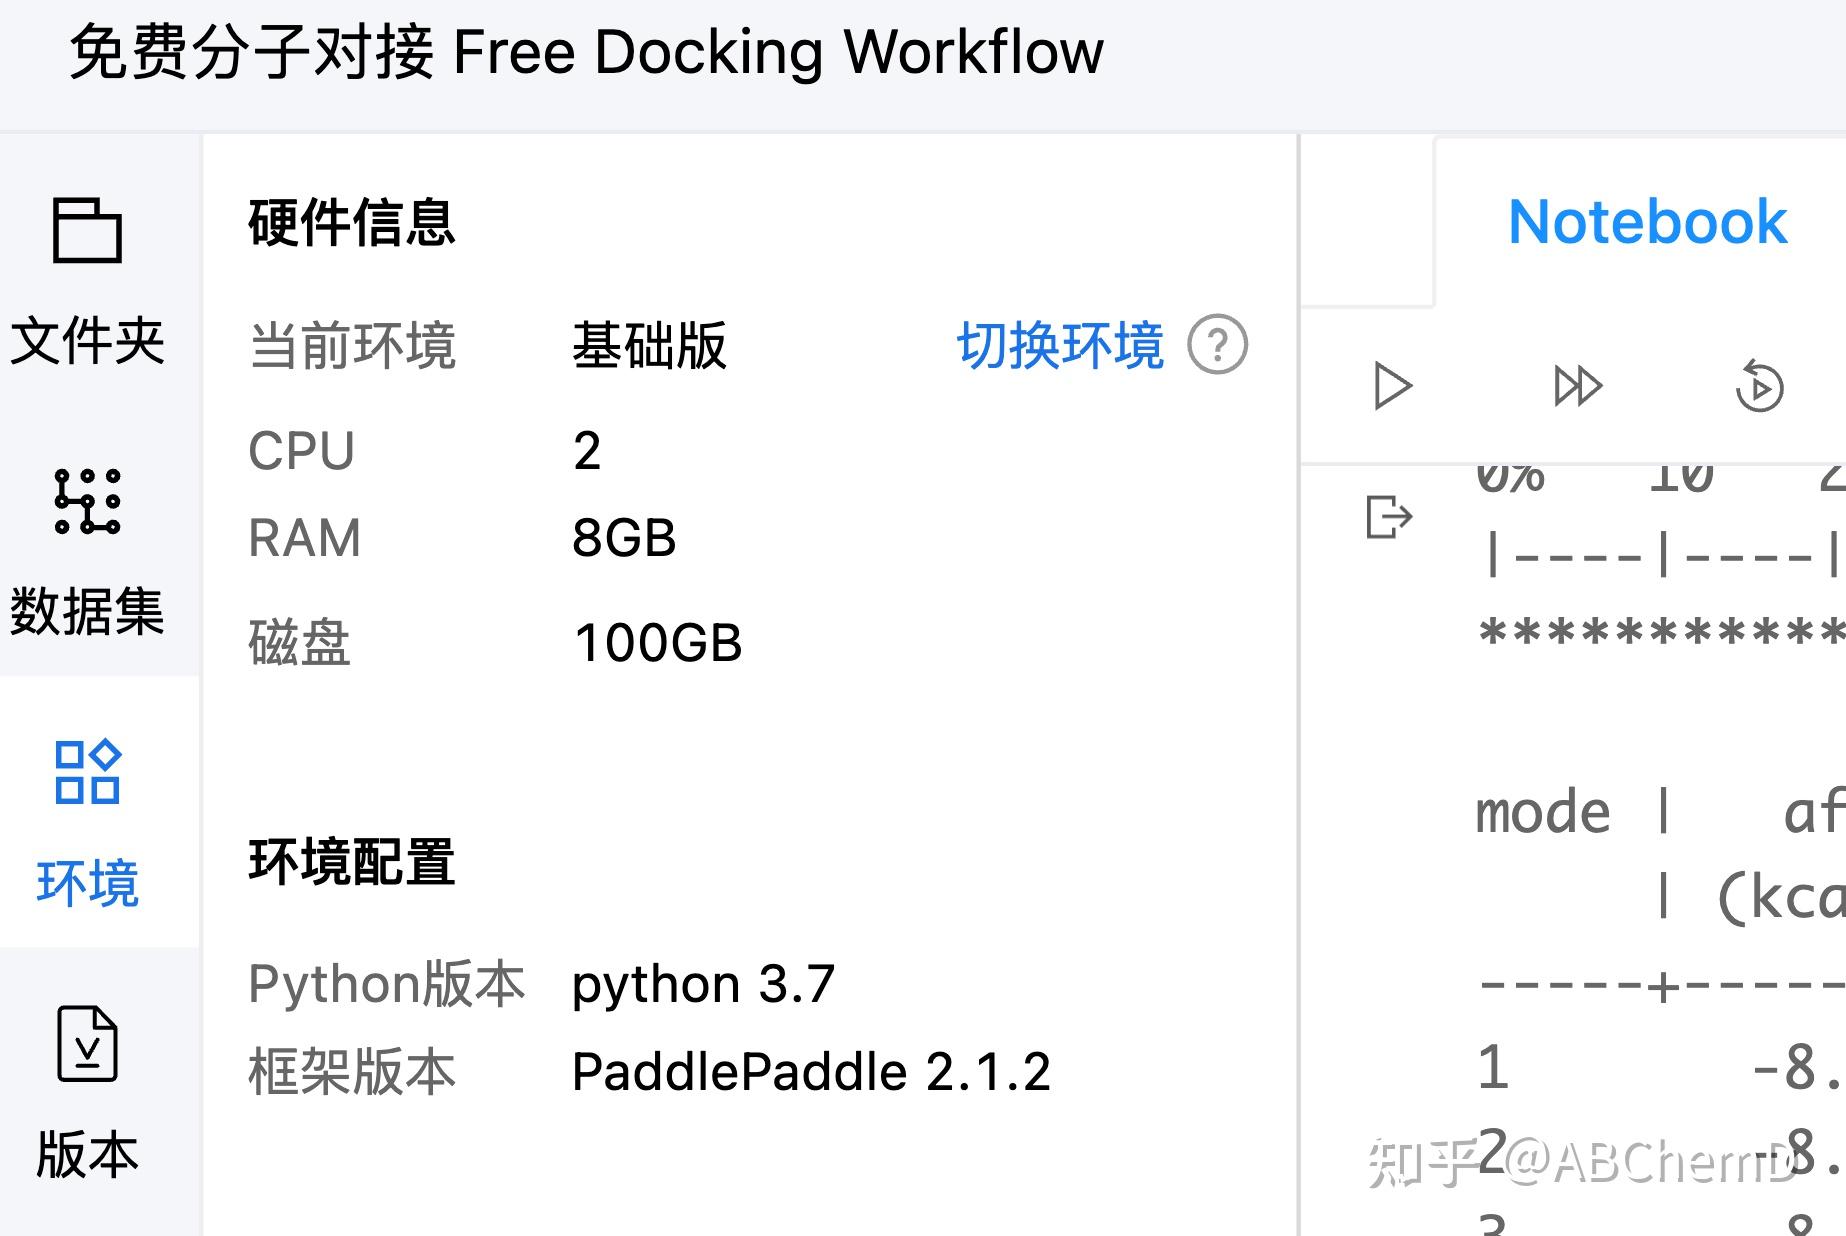This screenshot has height=1236, width=1846.
Task: Click 切换环境 to switch environment
Action: click(1061, 345)
